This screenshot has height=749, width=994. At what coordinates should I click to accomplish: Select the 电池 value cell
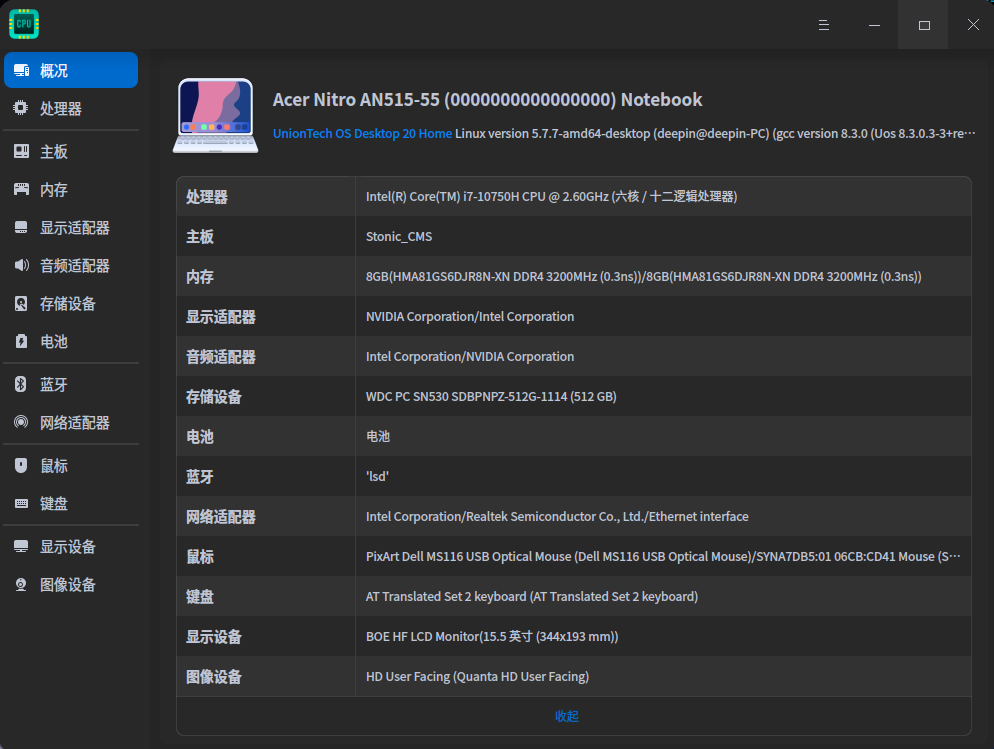point(378,436)
